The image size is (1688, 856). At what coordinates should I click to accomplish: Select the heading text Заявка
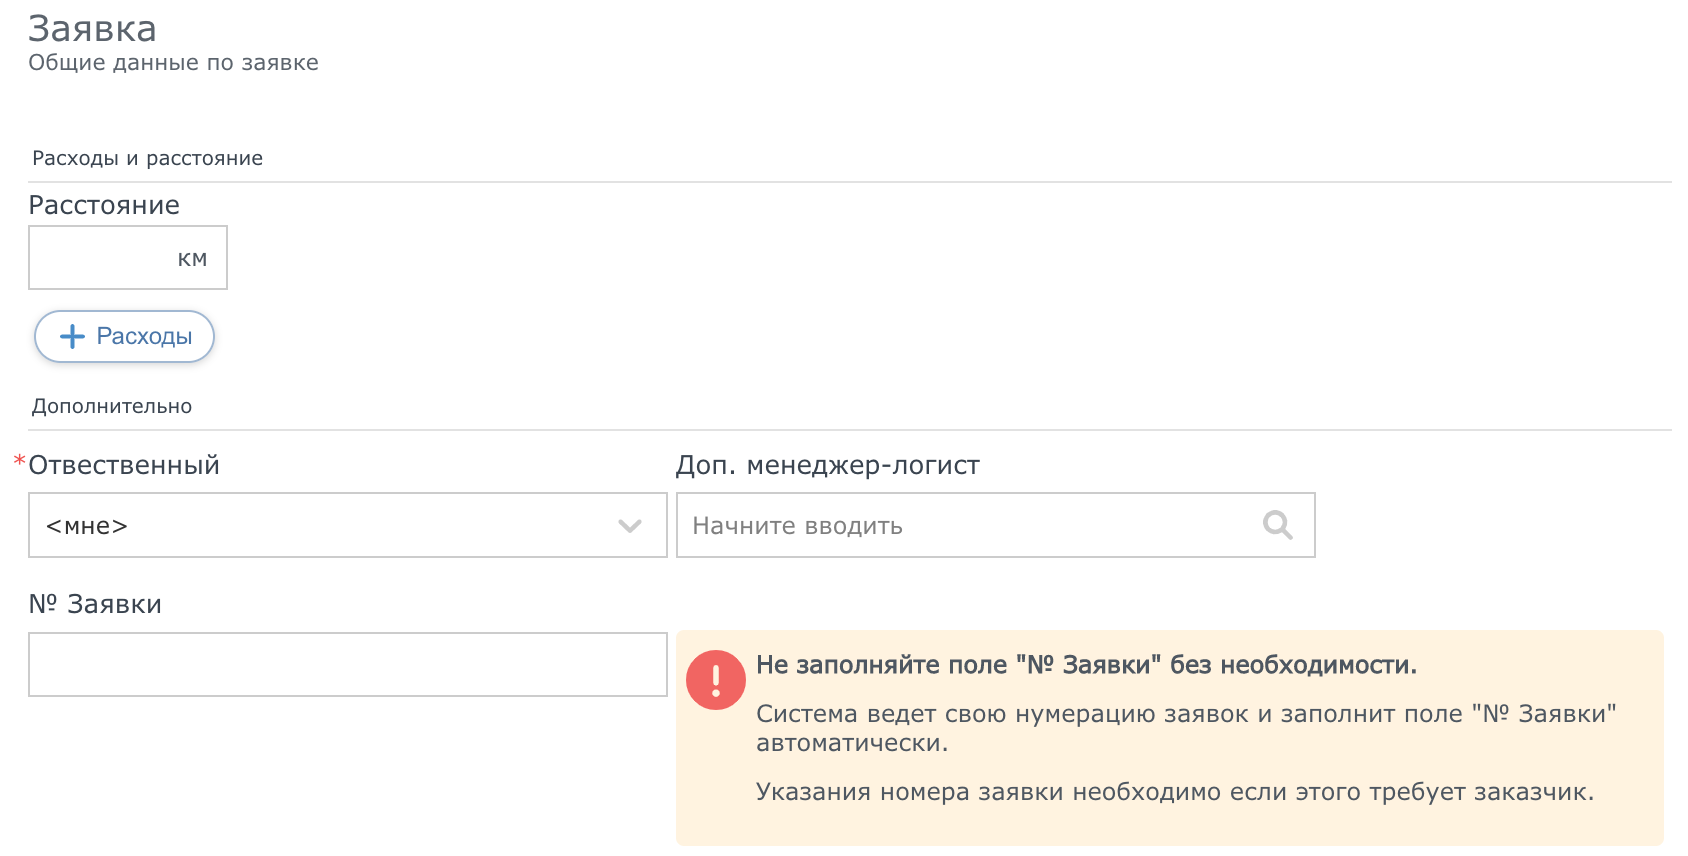[92, 29]
